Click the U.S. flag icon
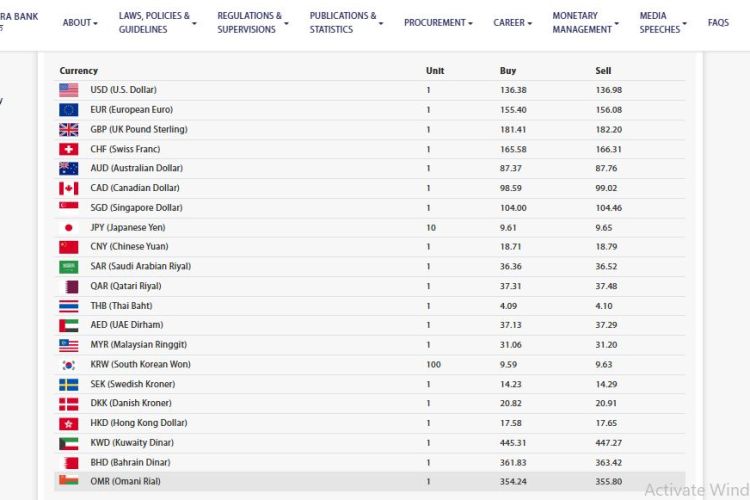 click(68, 90)
